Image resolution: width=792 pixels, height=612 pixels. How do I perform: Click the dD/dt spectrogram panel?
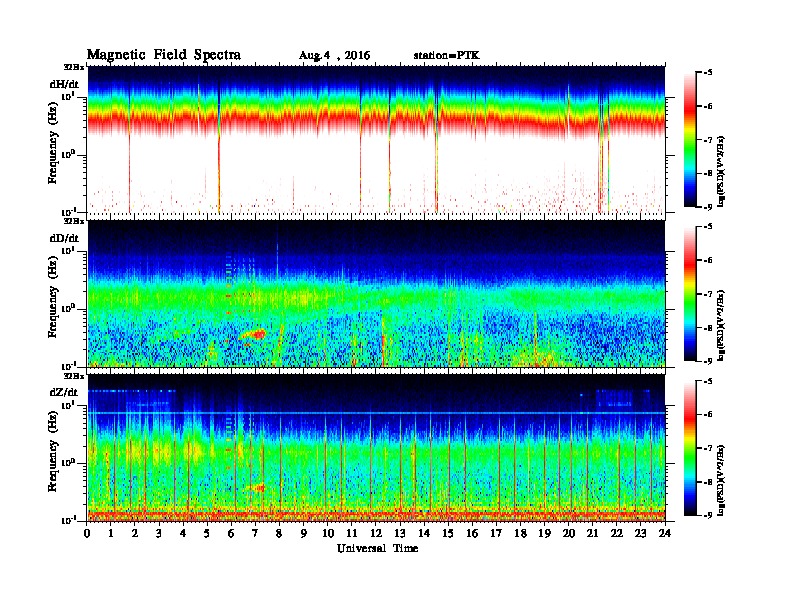[x=376, y=293]
